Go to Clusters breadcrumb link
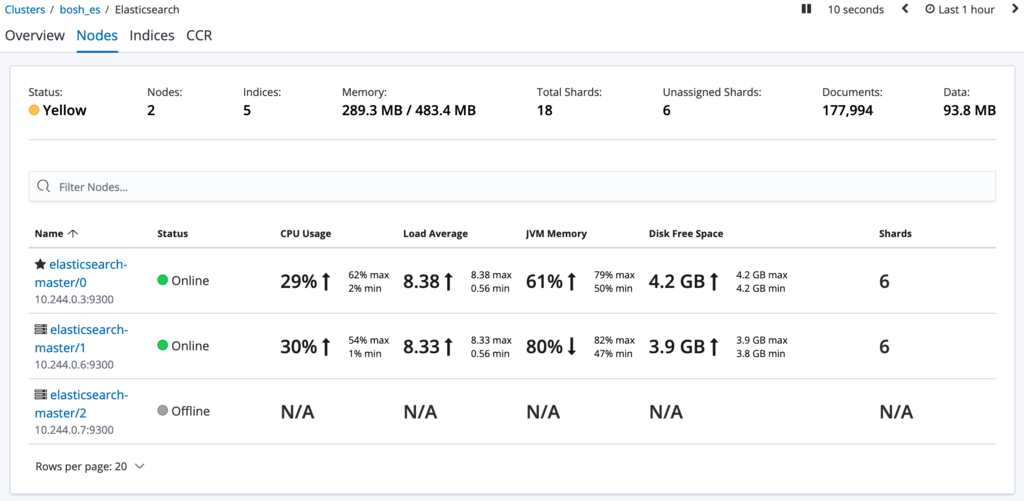The image size is (1024, 501). 25,10
